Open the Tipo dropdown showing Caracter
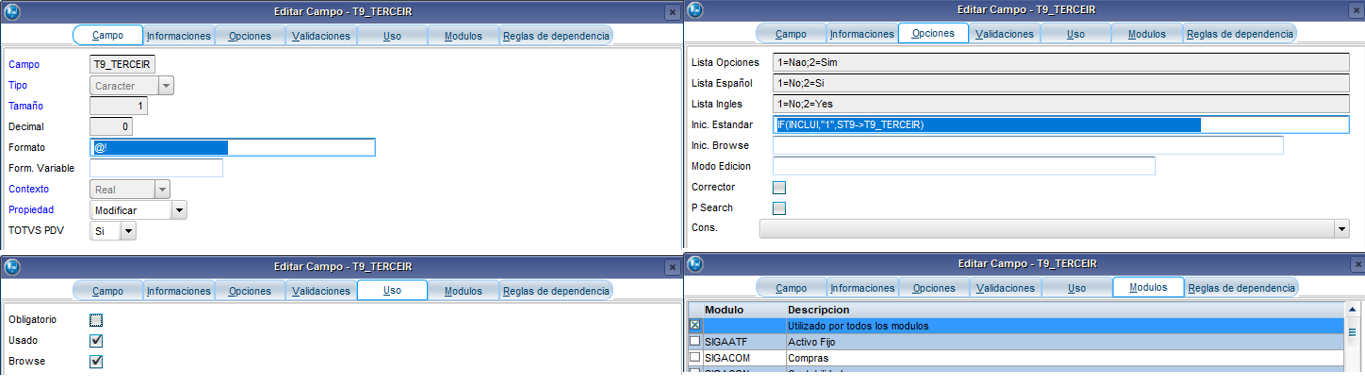1365x381 pixels. 167,86
